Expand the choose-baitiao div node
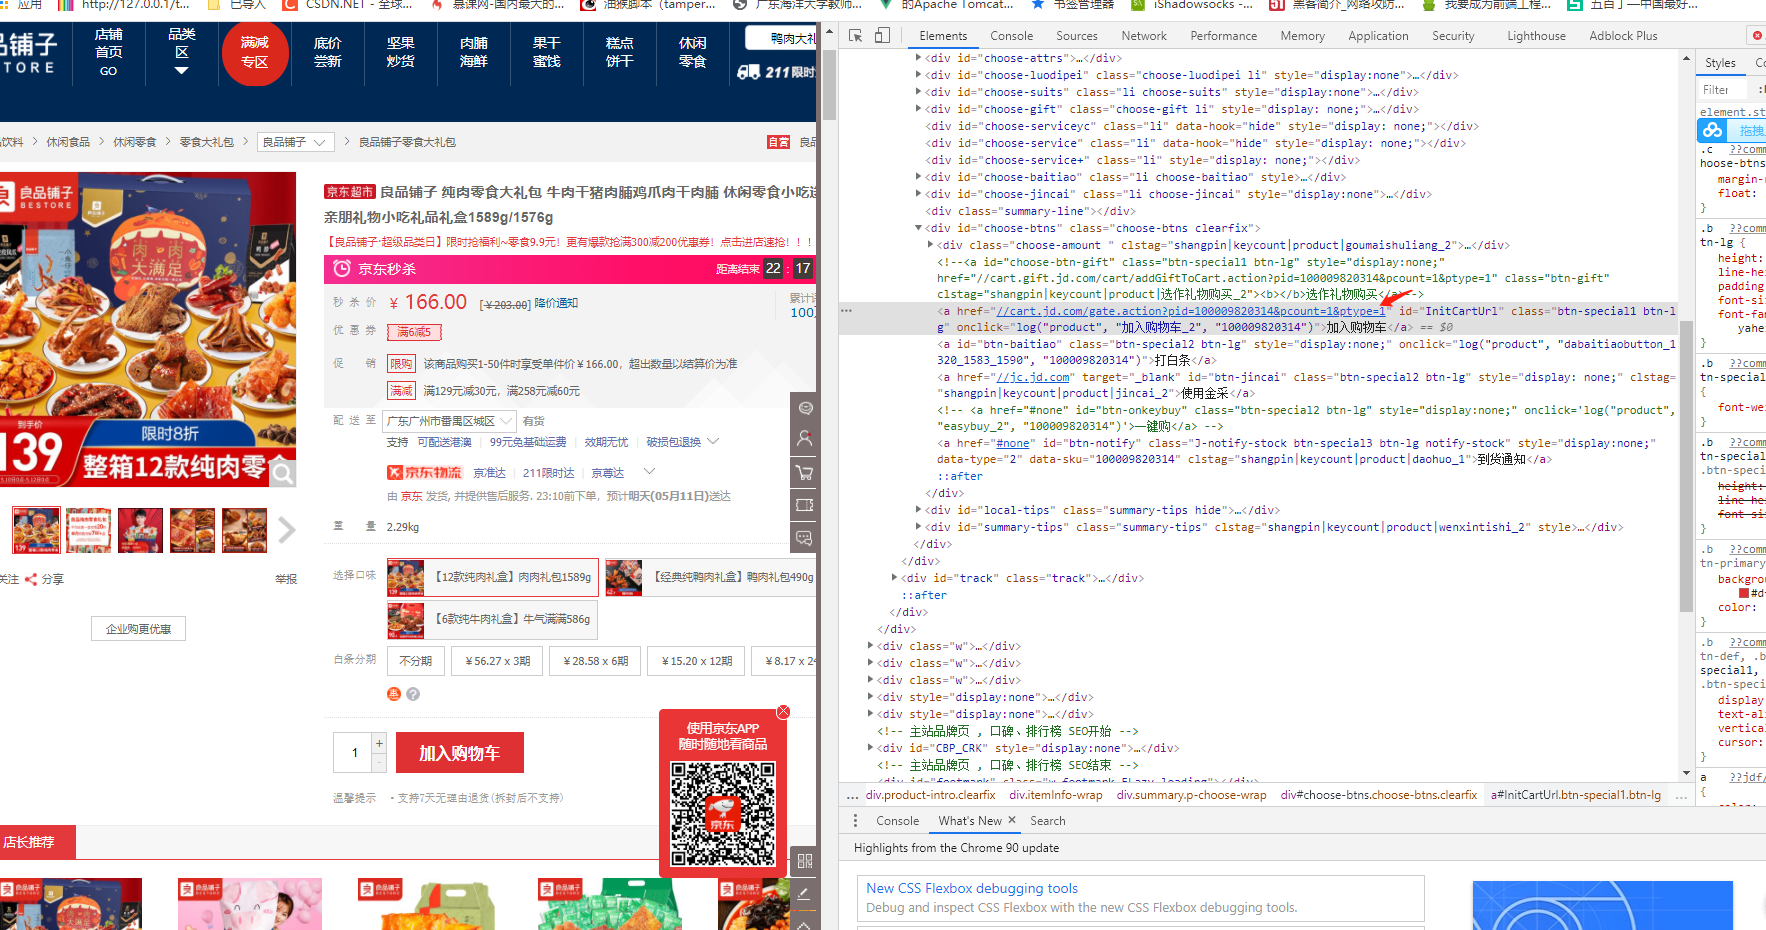The height and width of the screenshot is (930, 1766). tap(918, 177)
